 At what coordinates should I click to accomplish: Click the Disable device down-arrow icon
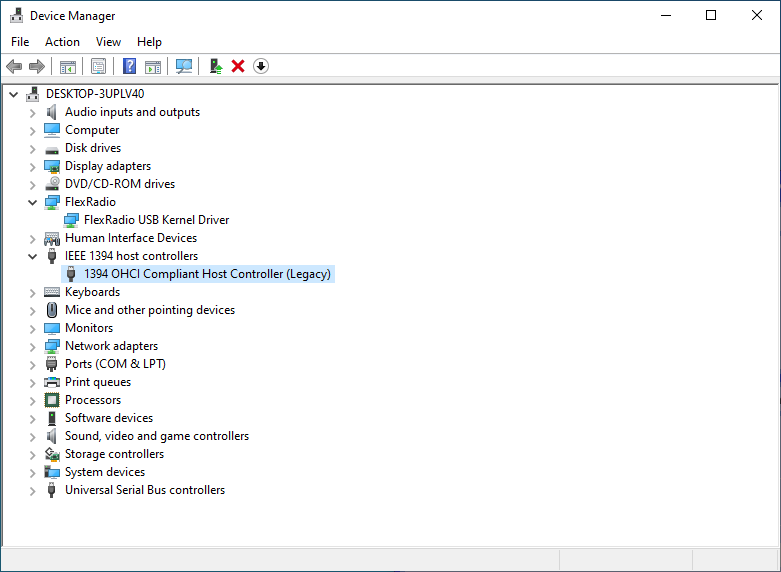261,66
